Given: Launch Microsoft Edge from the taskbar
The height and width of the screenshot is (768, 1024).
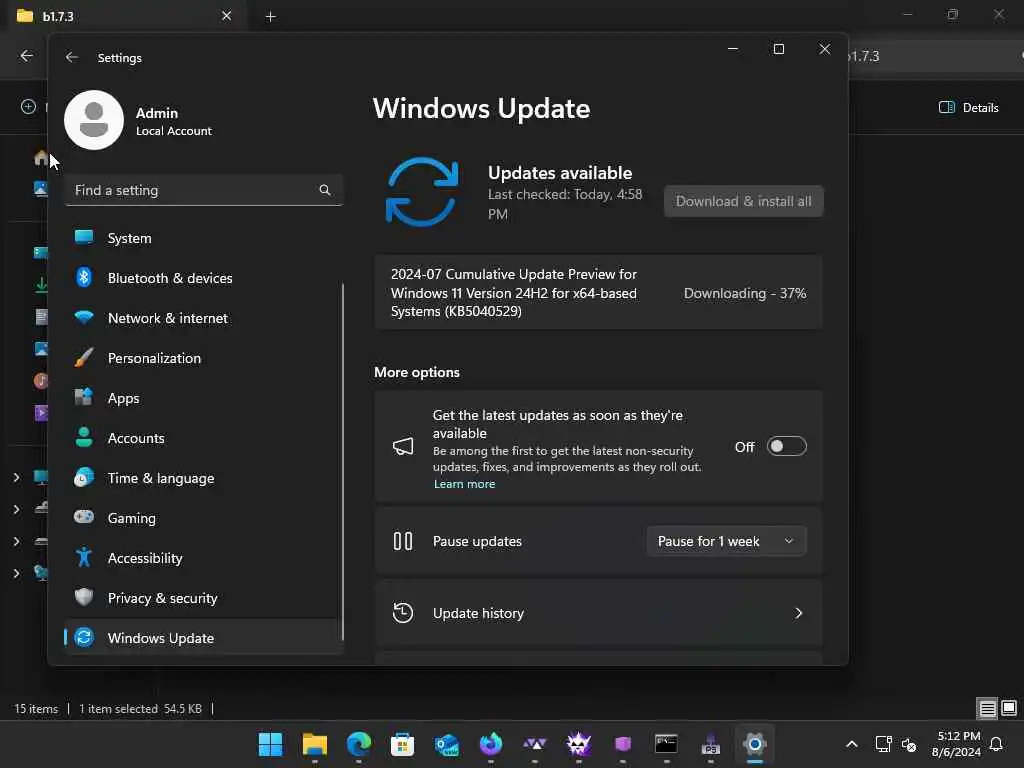Looking at the screenshot, I should click(359, 744).
